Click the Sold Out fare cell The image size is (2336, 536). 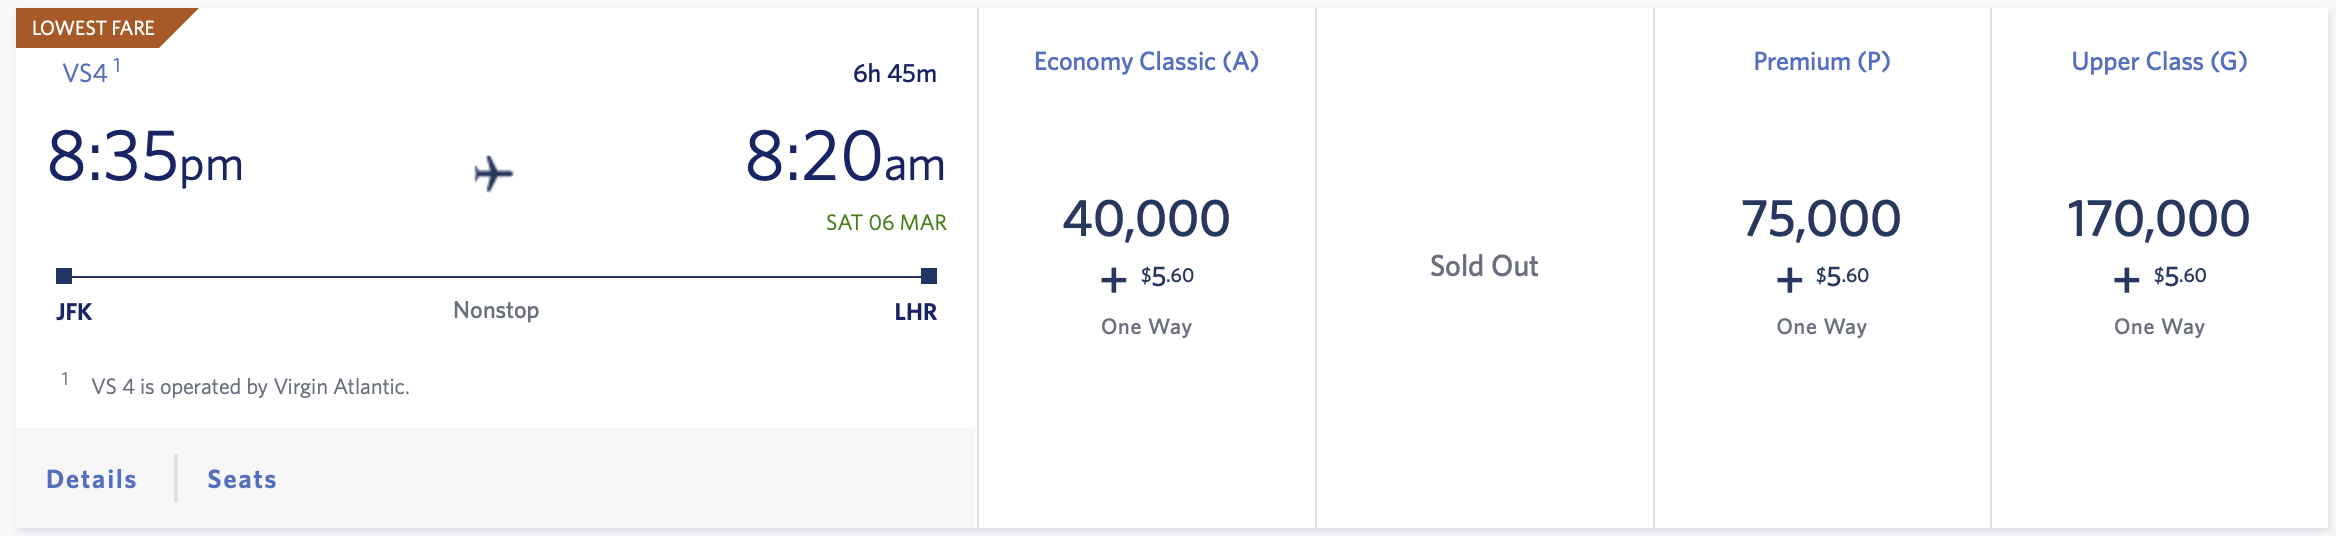tap(1484, 266)
